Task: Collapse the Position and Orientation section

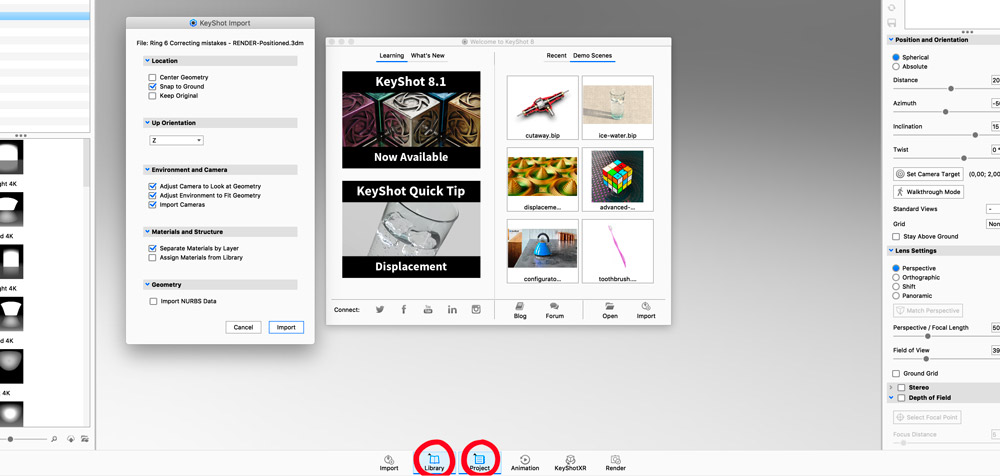Action: (x=891, y=40)
